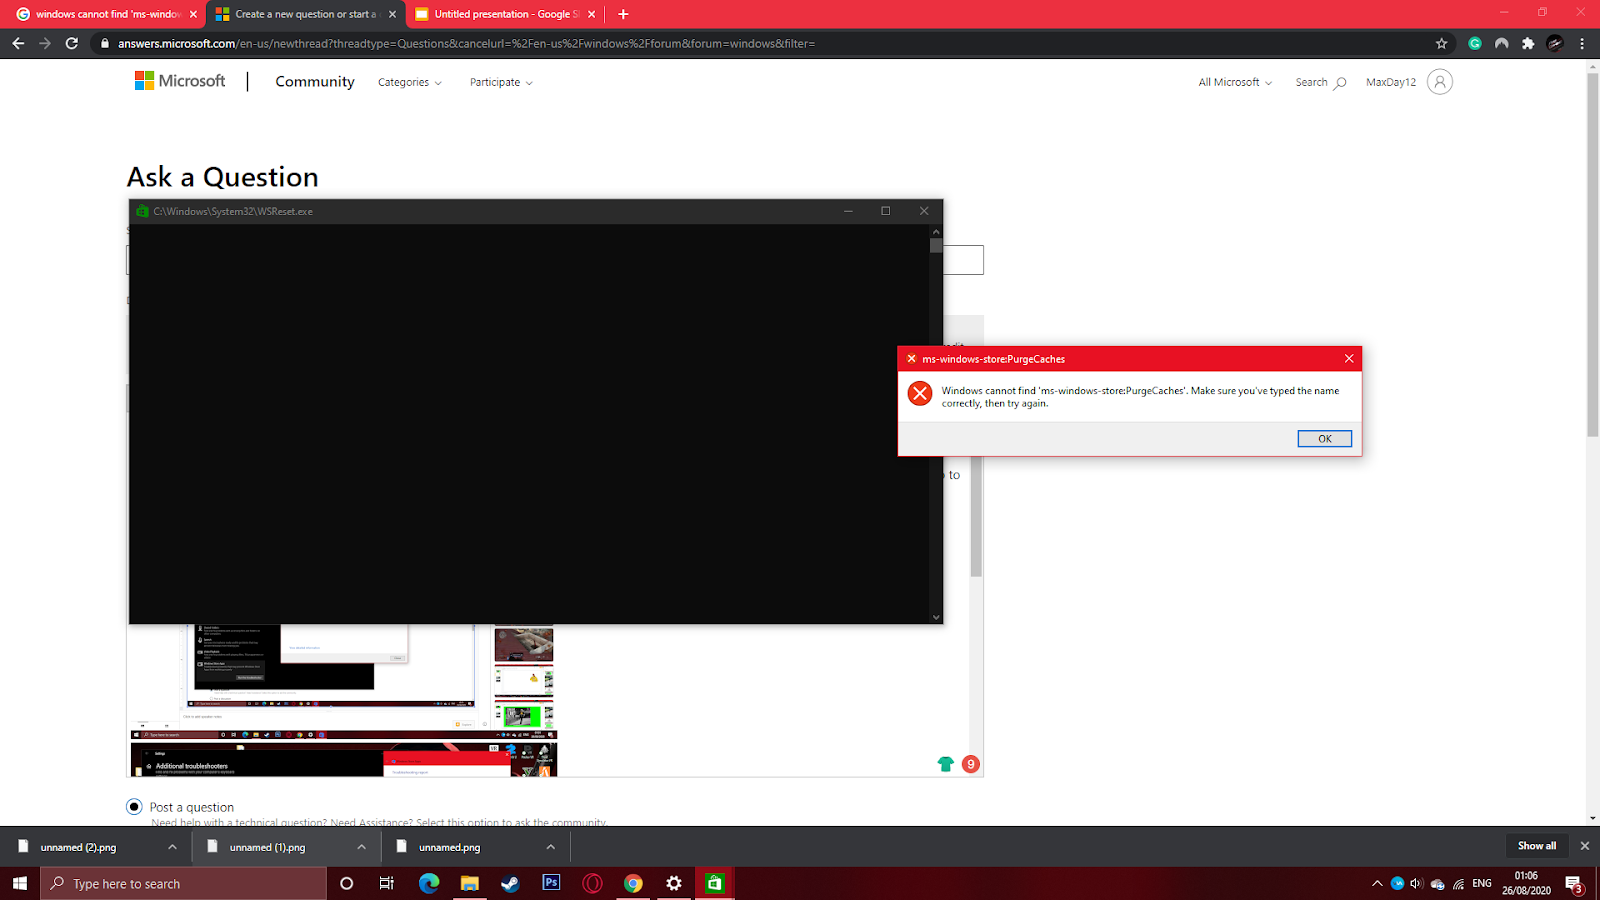The width and height of the screenshot is (1600, 900).
Task: Open Opera from the taskbar
Action: click(x=592, y=883)
